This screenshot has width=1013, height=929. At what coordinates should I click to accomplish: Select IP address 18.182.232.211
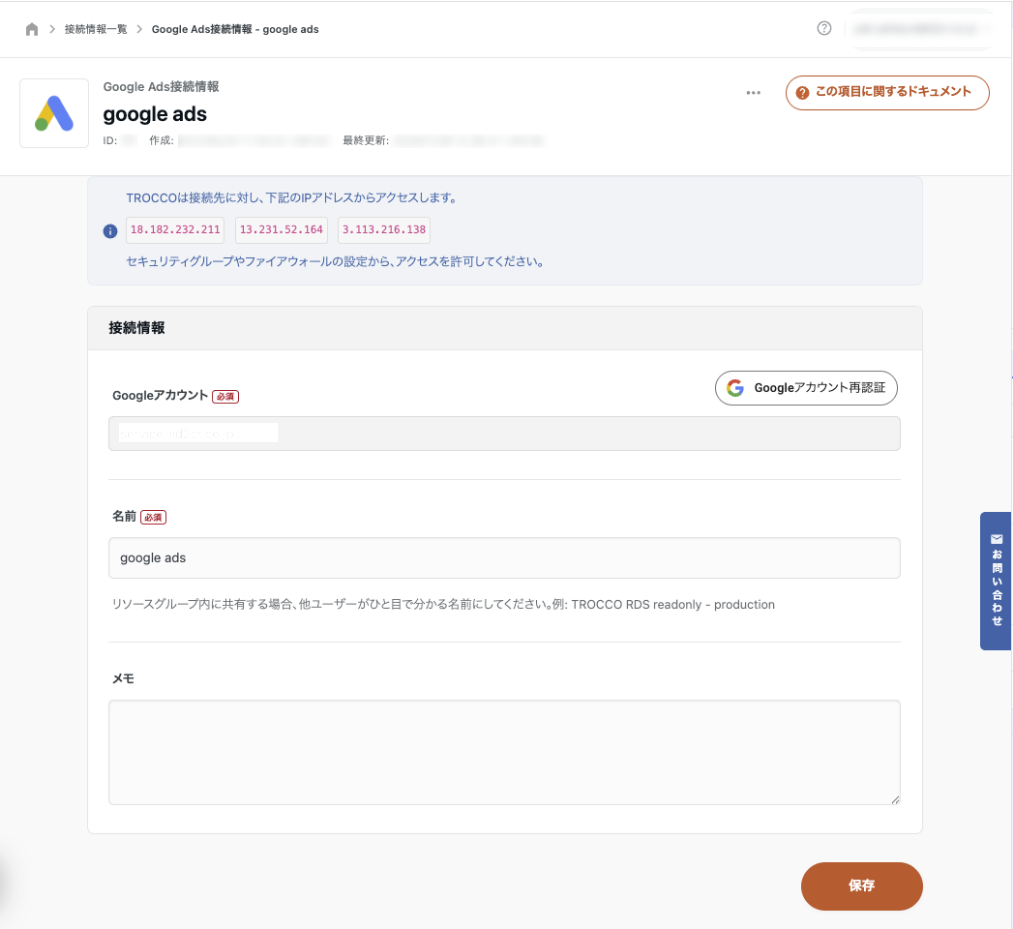(x=175, y=230)
